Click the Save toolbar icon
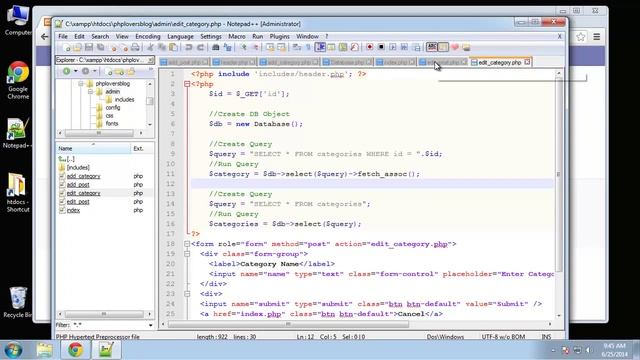The width and height of the screenshot is (640, 360). click(x=89, y=47)
